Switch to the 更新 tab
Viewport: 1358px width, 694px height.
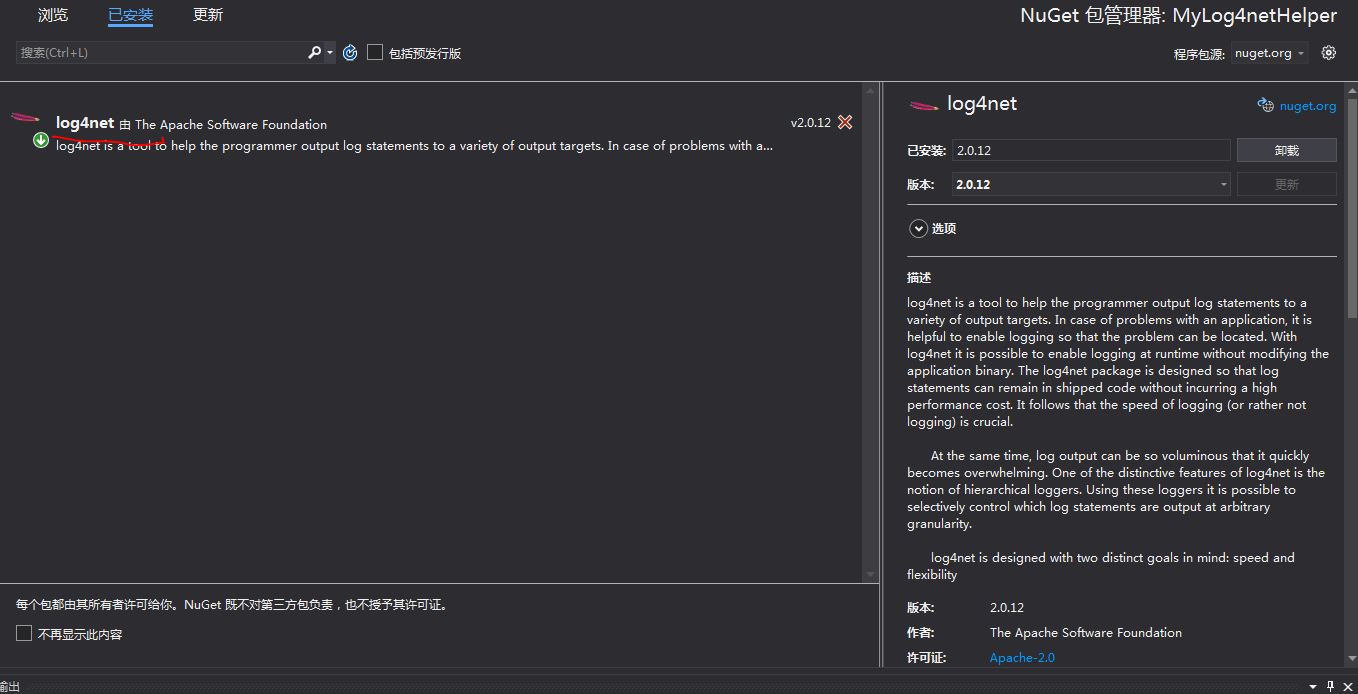click(x=207, y=15)
